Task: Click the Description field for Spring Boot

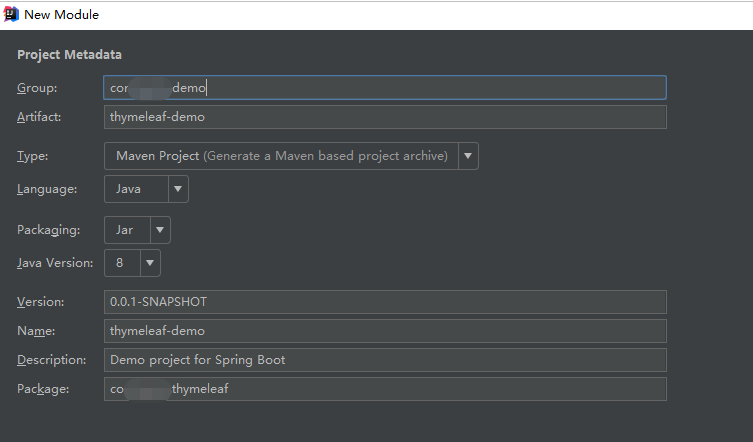Action: (384, 360)
